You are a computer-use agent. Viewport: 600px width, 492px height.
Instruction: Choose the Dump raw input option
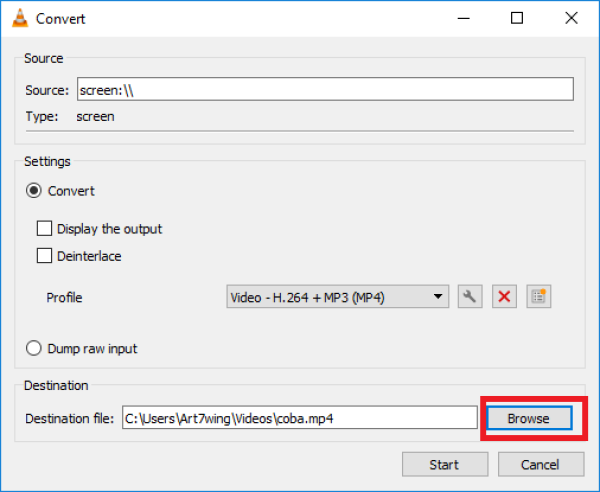coord(35,349)
